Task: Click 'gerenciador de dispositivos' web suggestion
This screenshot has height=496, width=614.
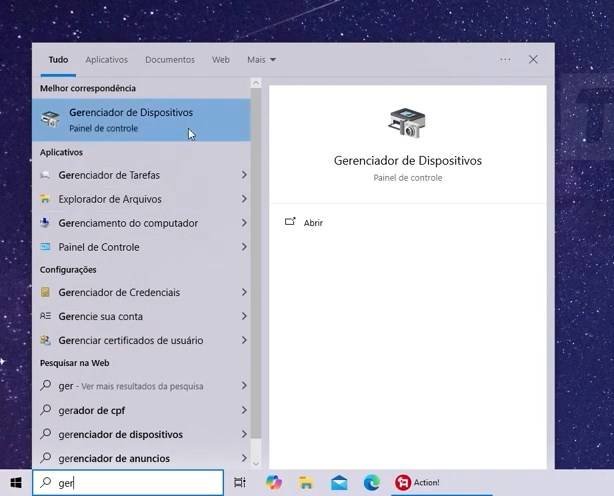Action: [x=141, y=434]
